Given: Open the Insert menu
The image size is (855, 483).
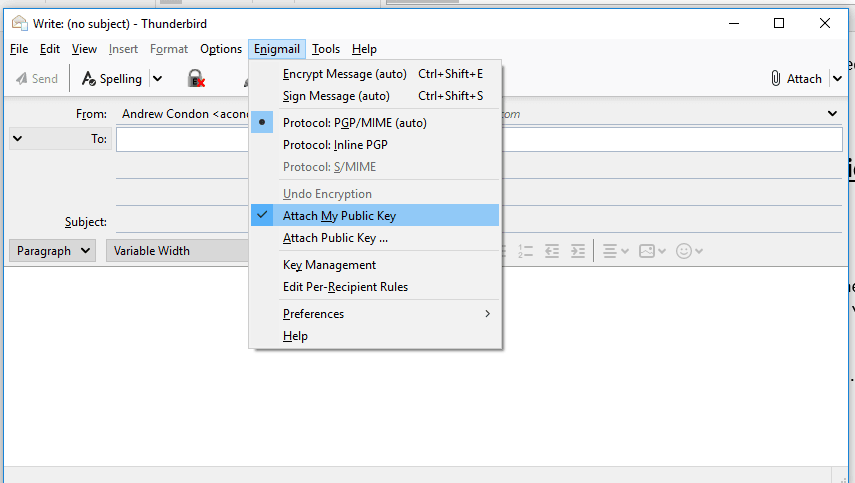Looking at the screenshot, I should [x=123, y=49].
